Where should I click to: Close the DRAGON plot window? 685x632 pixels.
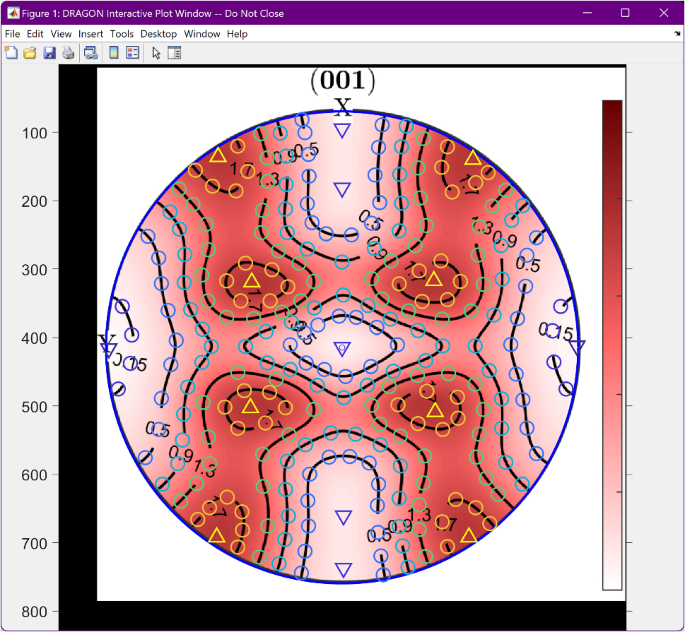tap(664, 13)
